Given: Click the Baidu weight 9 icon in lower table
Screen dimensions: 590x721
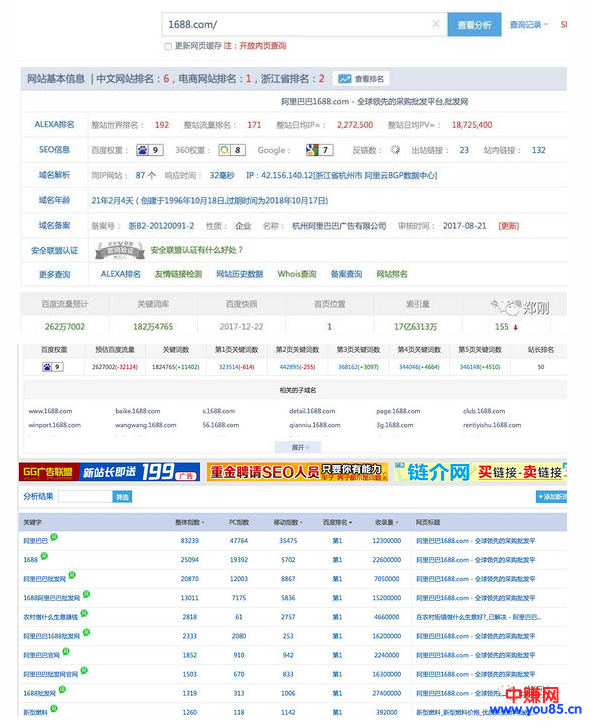Looking at the screenshot, I should pos(52,367).
